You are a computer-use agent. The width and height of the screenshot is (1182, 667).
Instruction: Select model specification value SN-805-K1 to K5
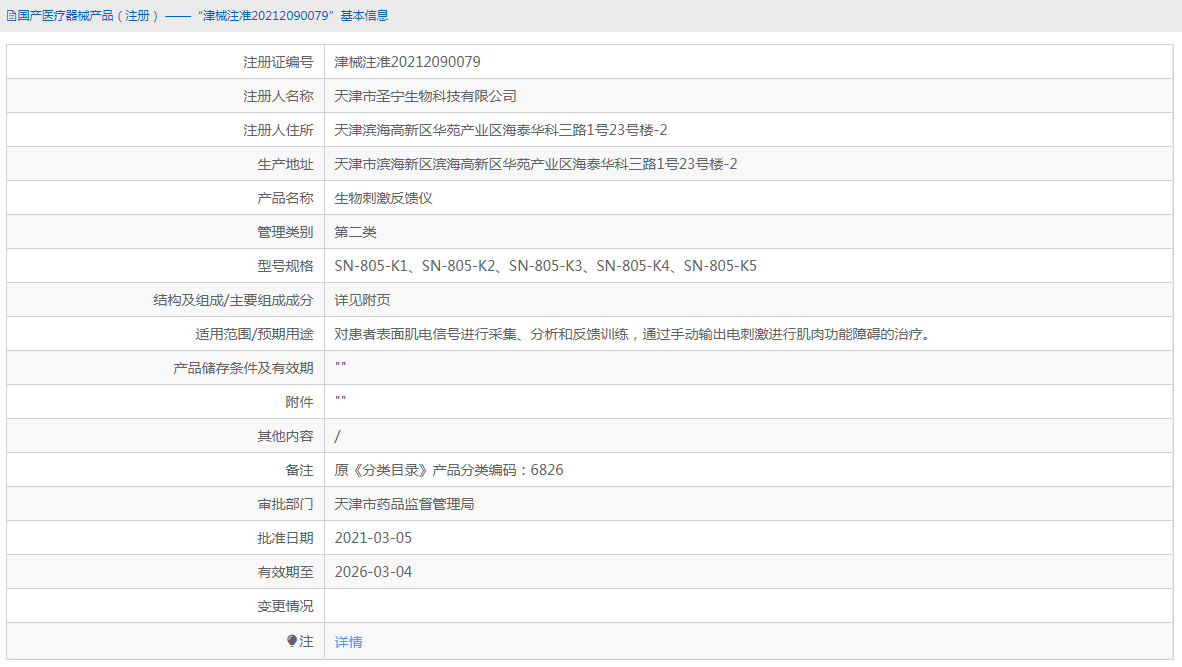click(x=545, y=266)
